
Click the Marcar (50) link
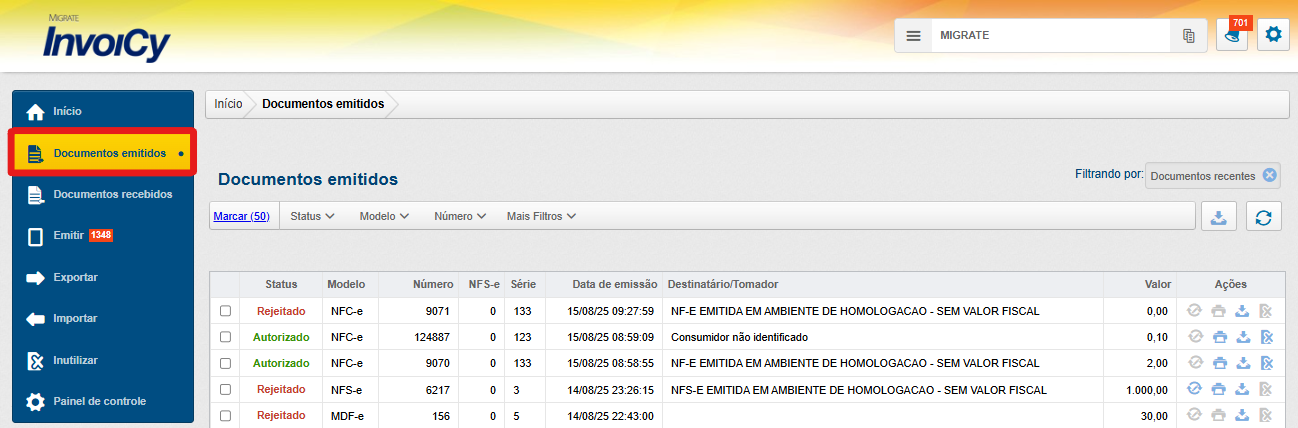(241, 216)
